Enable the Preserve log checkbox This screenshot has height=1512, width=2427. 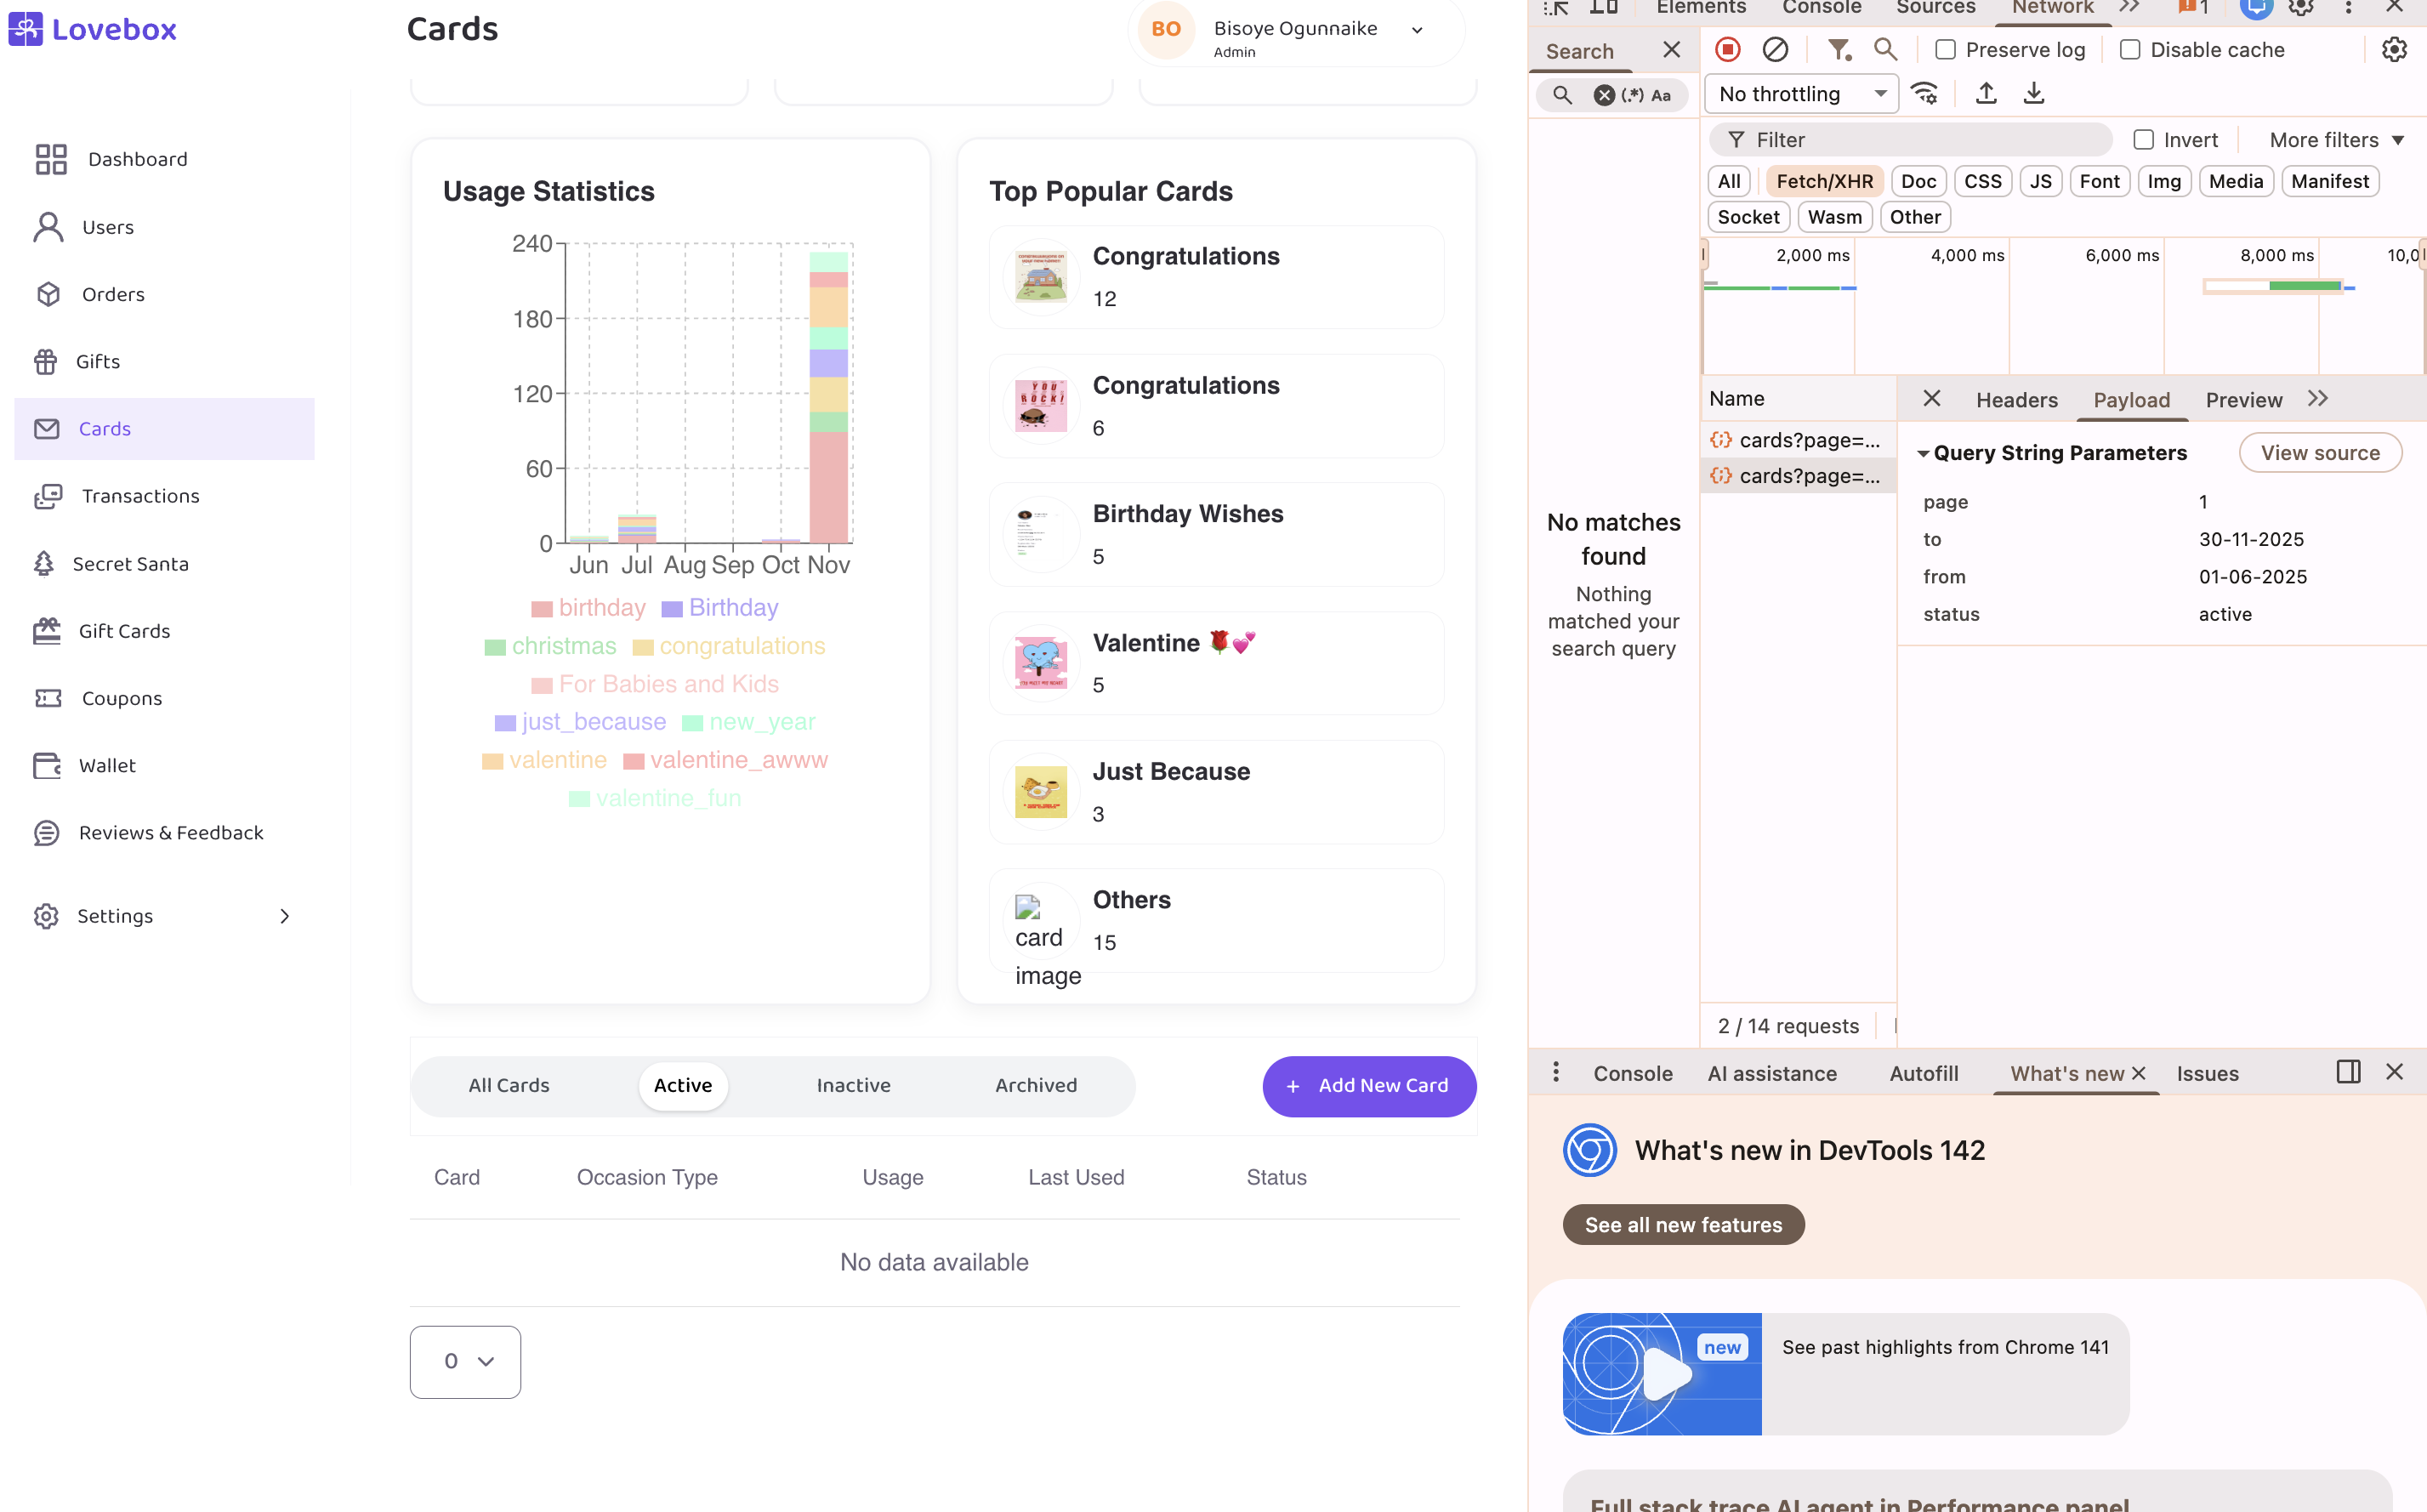(x=1945, y=49)
